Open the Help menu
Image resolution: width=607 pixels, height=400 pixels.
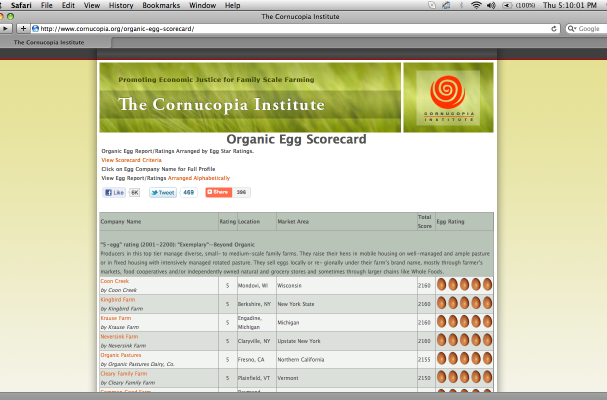pos(232,5)
